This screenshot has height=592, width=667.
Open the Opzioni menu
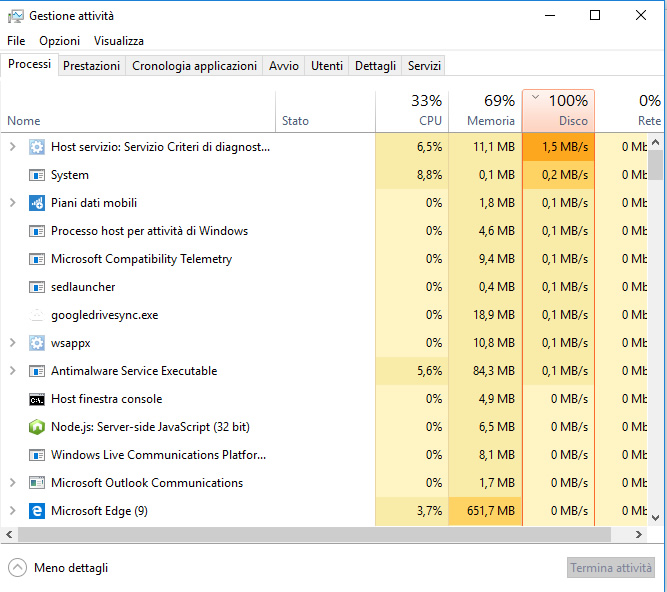[x=60, y=41]
